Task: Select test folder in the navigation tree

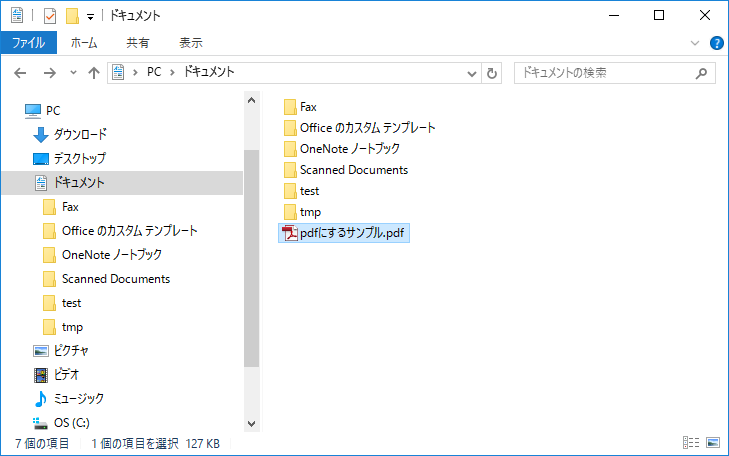Action: (71, 303)
